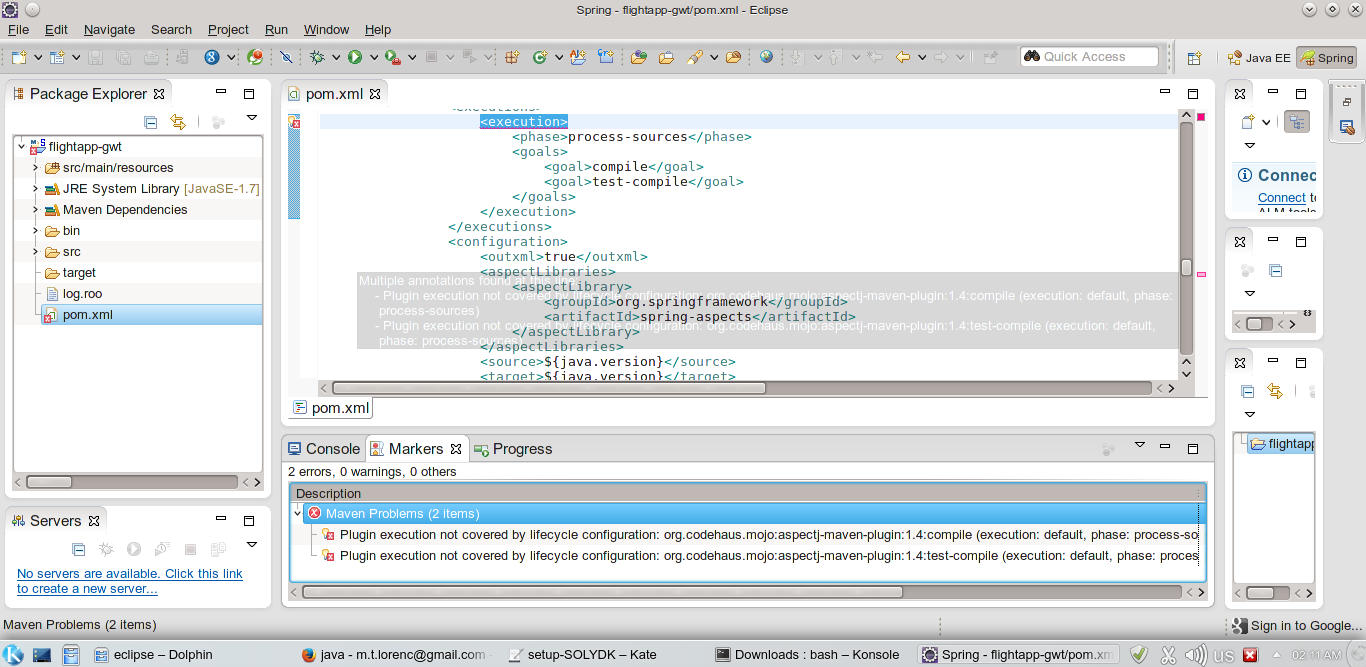Open the Run configurations dropdown arrow
This screenshot has height=667, width=1366.
[373, 57]
